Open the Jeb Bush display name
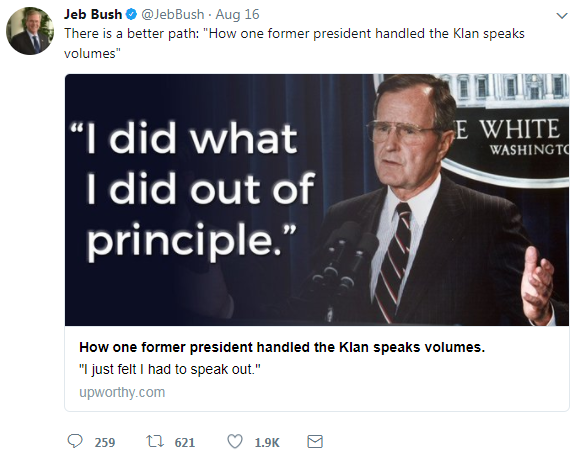Viewport: 580px width, 453px height. point(93,14)
